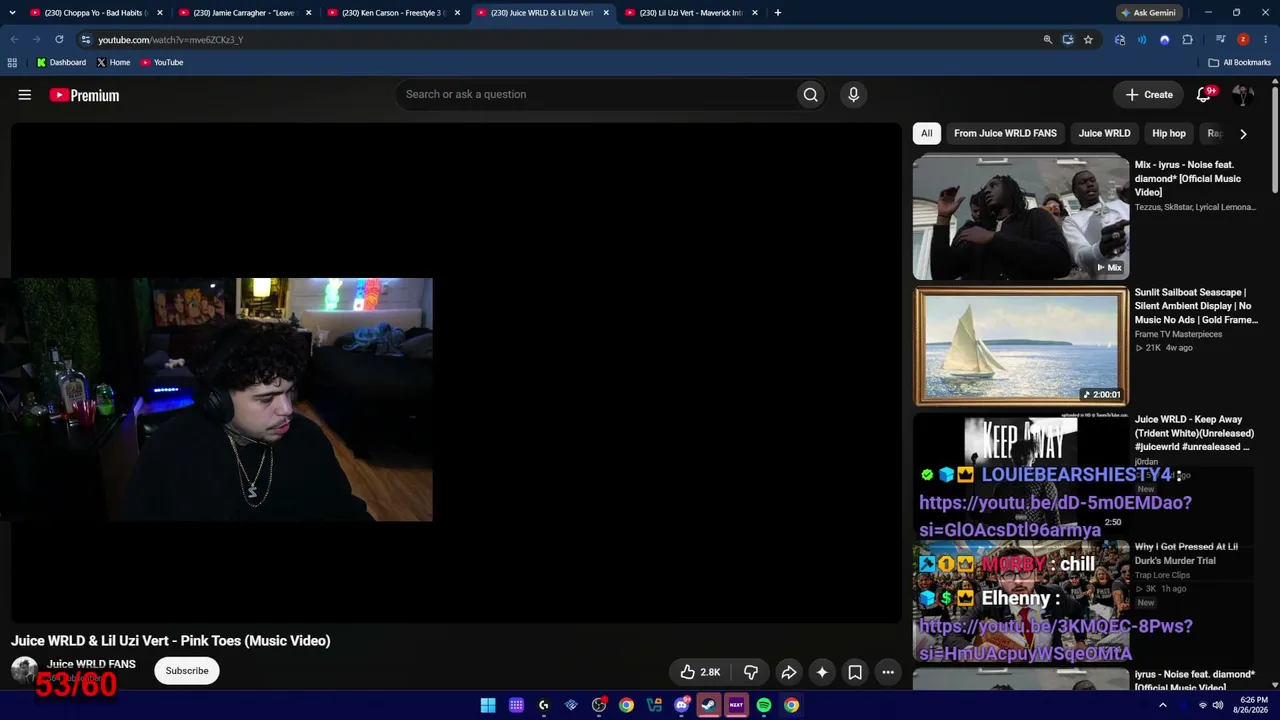Open Chrome media controls icon
The height and width of the screenshot is (720, 1280).
(x=1221, y=40)
